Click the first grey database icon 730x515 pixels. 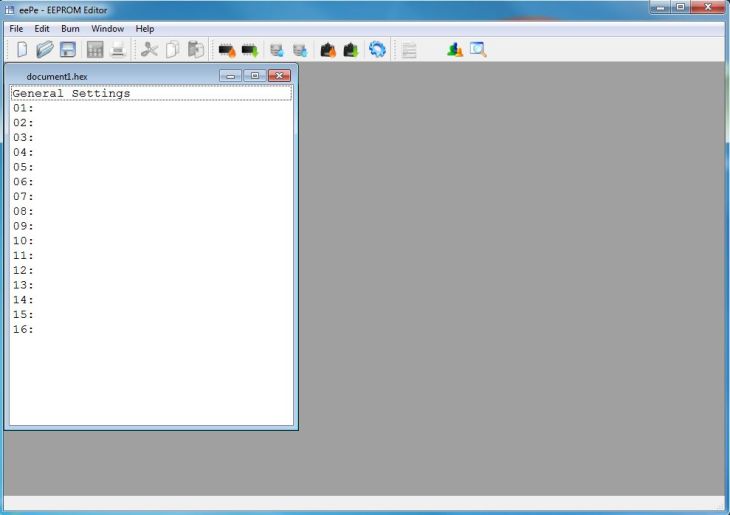(x=277, y=50)
